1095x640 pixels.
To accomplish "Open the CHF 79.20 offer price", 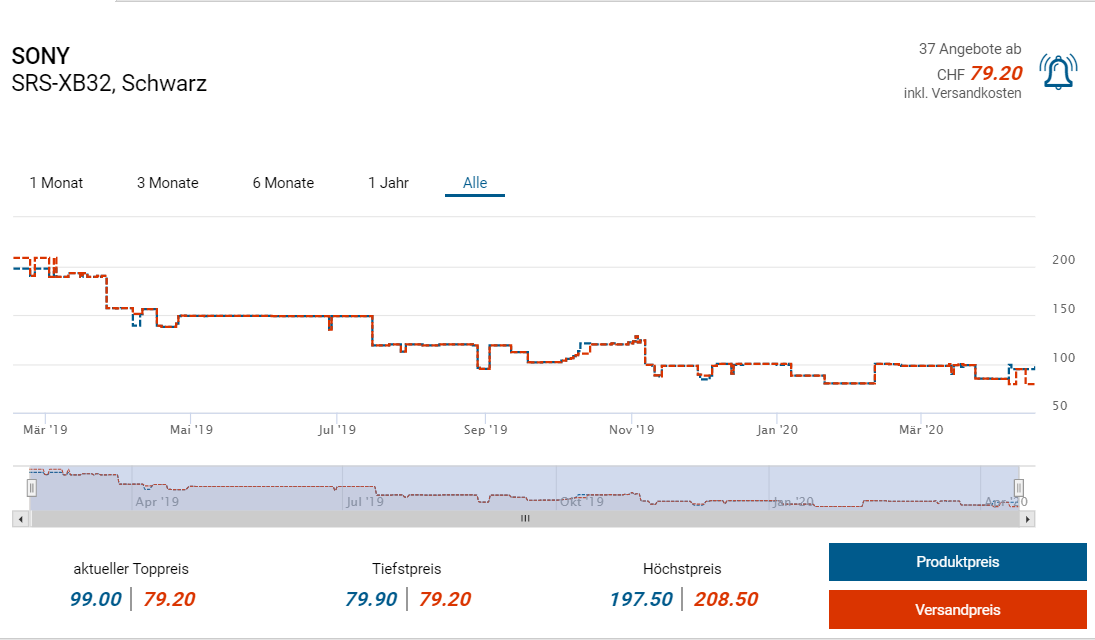I will (980, 73).
